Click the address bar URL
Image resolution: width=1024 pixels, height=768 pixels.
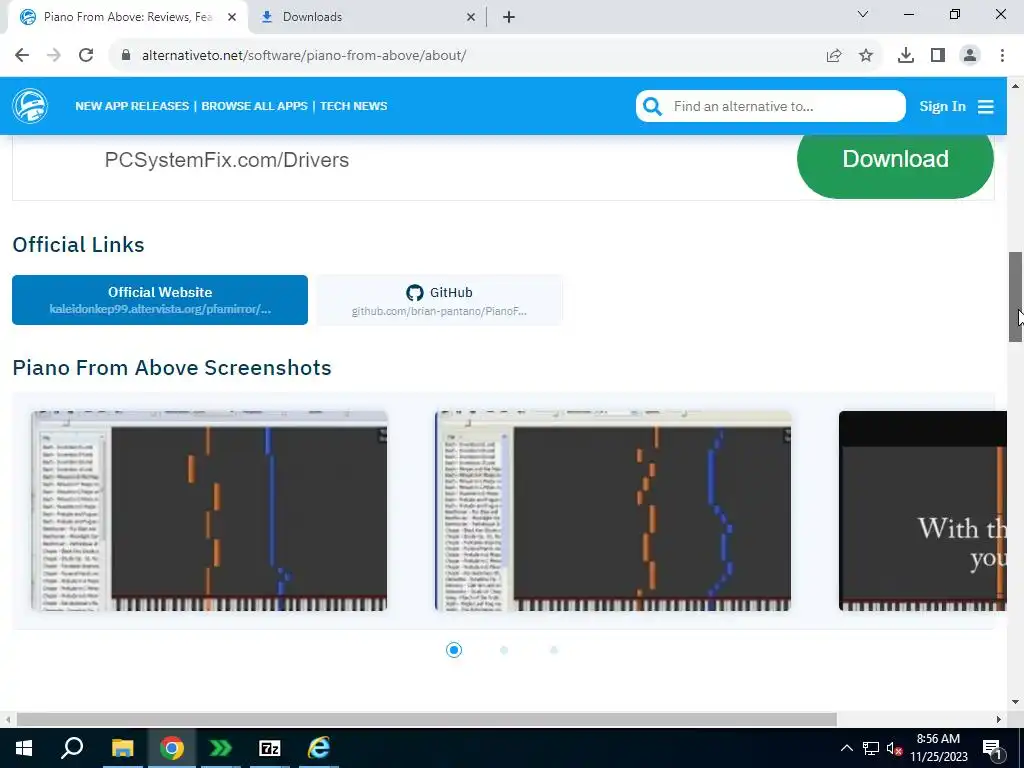tap(304, 56)
